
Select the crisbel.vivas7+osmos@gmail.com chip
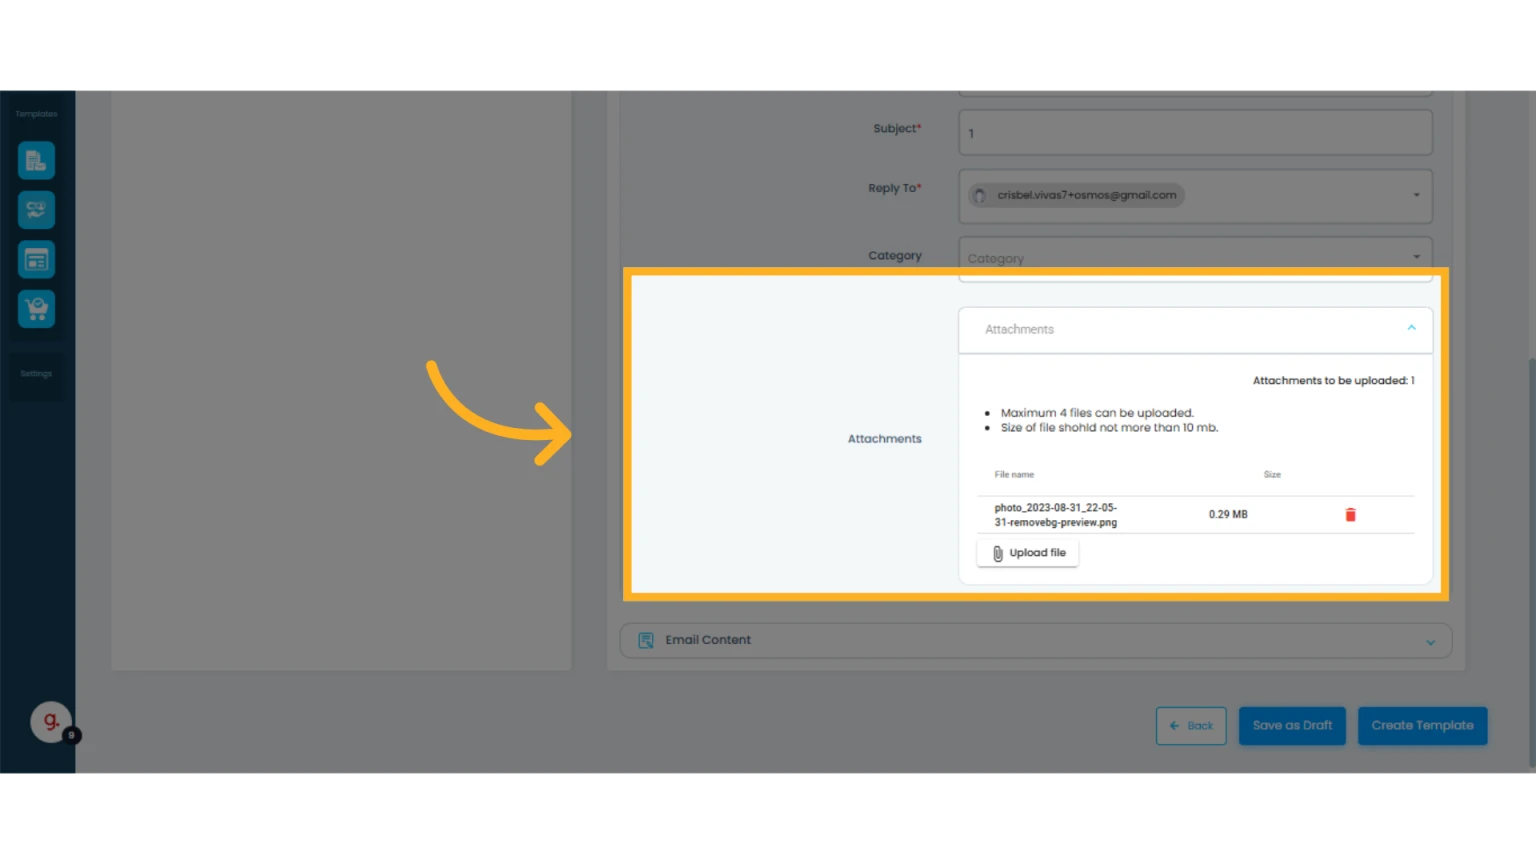[1077, 195]
